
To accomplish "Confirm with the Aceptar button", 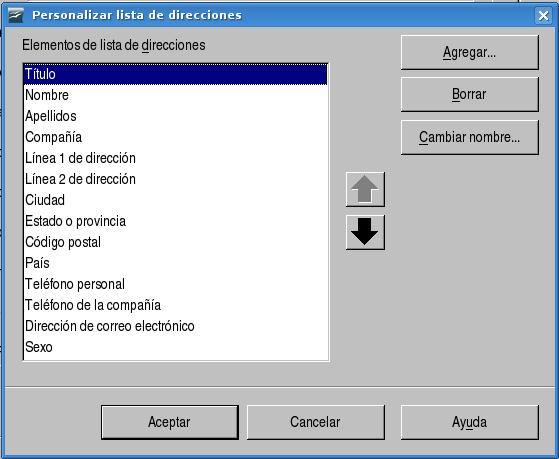I will (170, 422).
